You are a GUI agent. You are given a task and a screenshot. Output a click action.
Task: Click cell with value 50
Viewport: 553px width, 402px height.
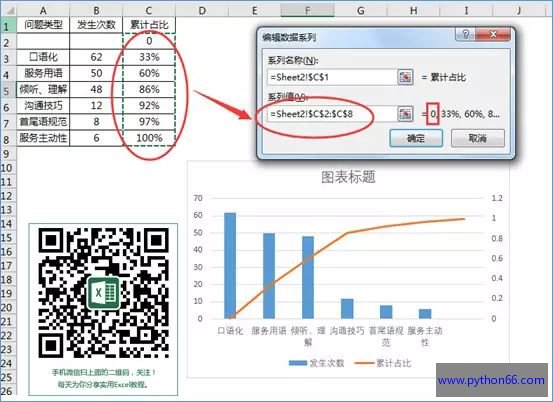(x=96, y=73)
